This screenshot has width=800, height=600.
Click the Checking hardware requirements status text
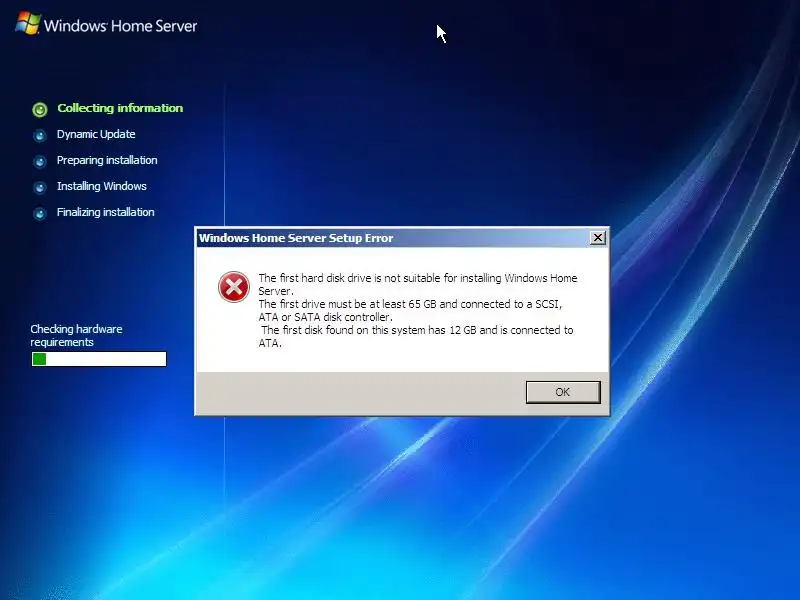(x=76, y=336)
